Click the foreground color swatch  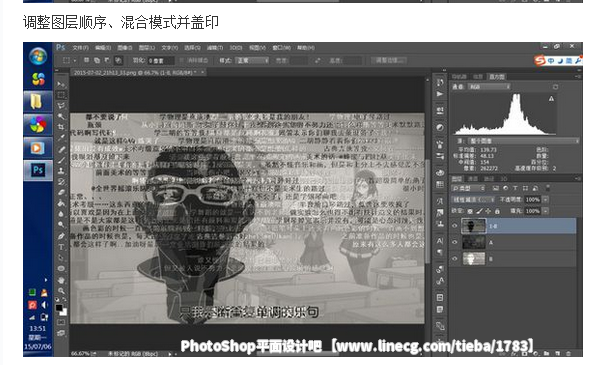59,308
